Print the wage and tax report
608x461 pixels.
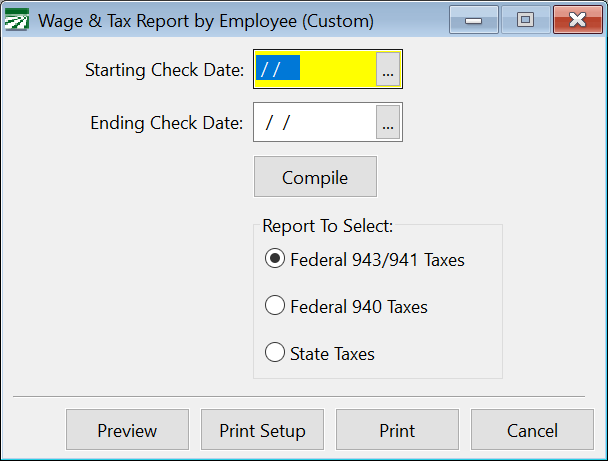[x=397, y=431]
